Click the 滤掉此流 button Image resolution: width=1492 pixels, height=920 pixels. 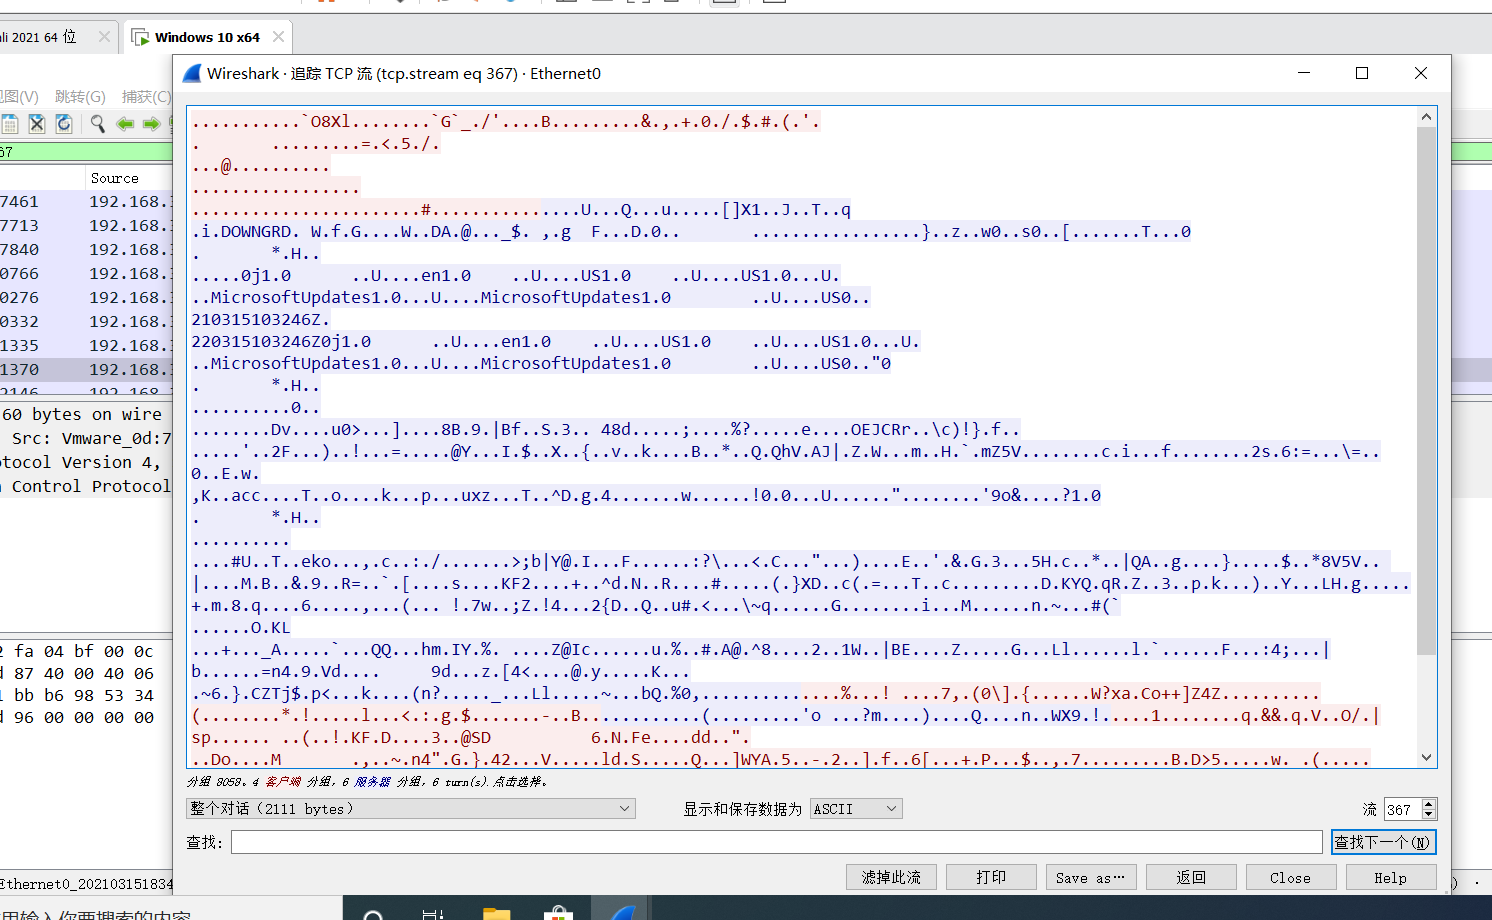[x=891, y=877]
